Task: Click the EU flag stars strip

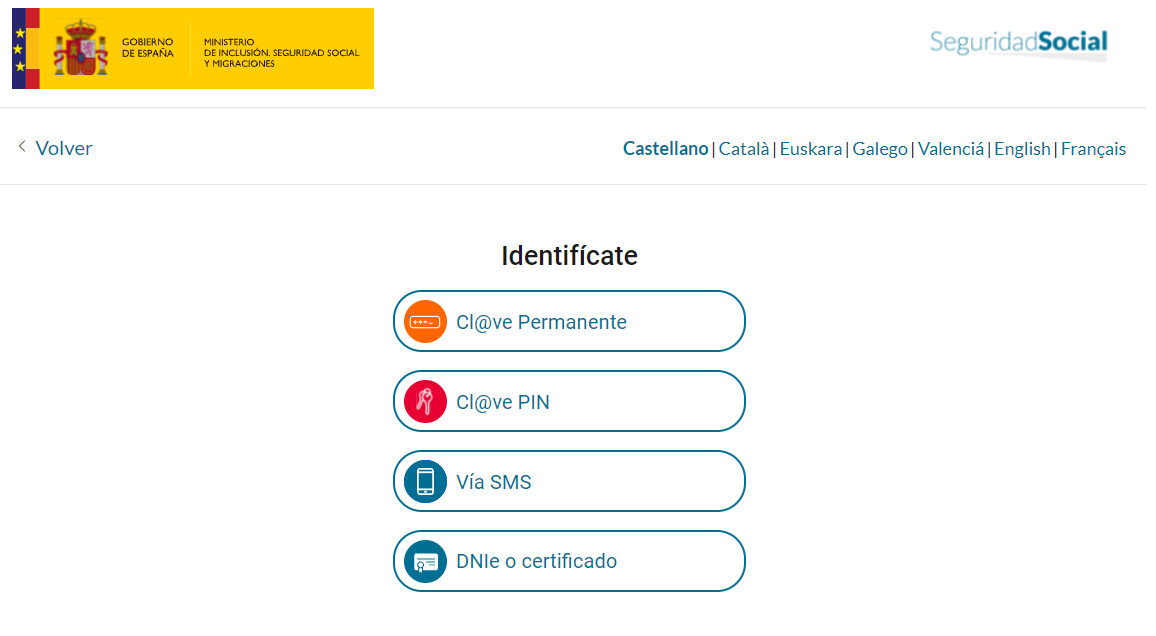Action: click(x=19, y=49)
